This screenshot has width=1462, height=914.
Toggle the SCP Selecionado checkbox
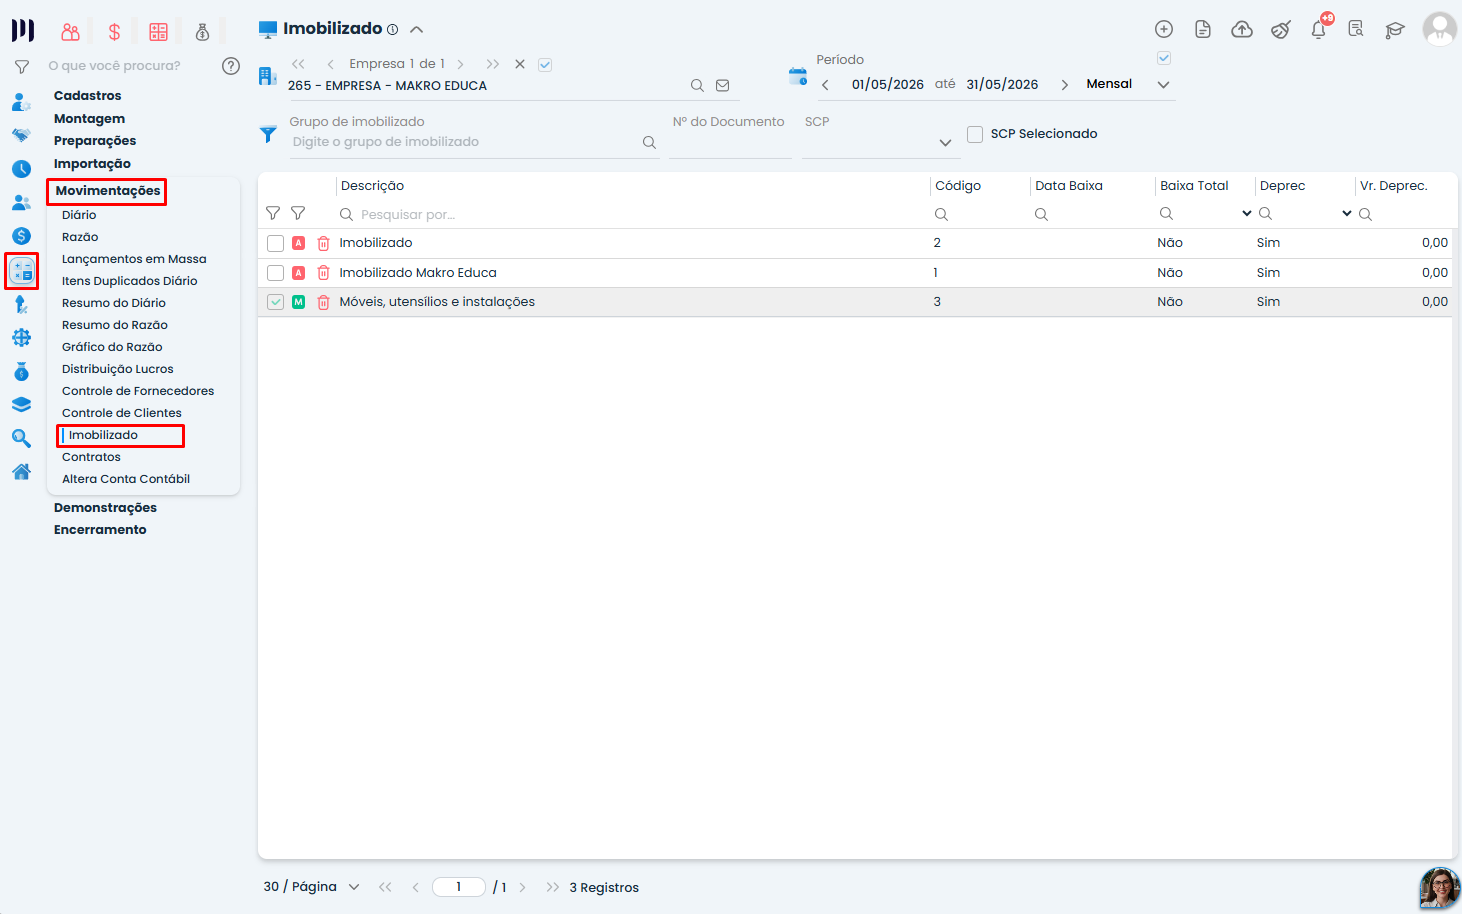point(975,134)
